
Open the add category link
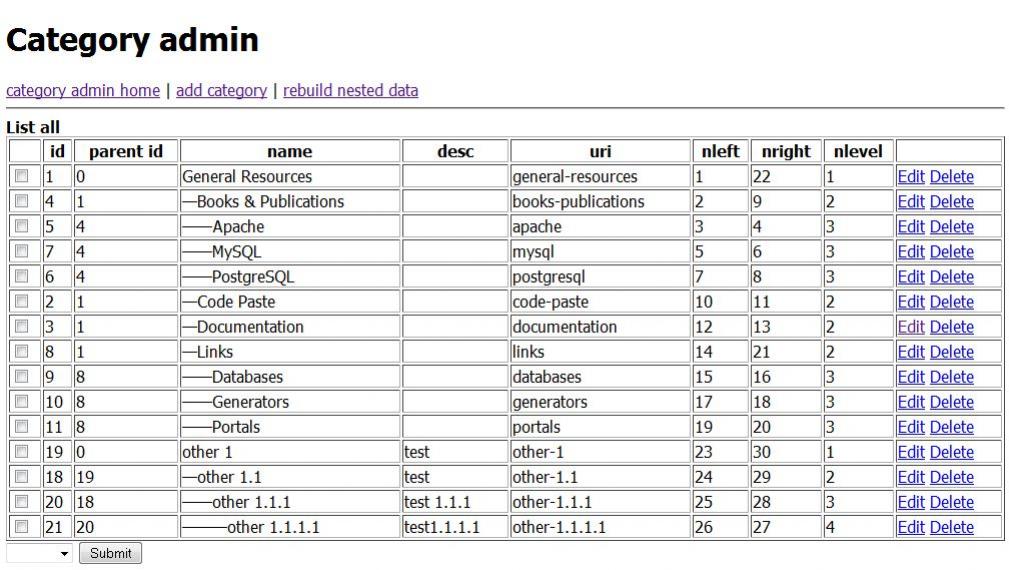pos(221,90)
